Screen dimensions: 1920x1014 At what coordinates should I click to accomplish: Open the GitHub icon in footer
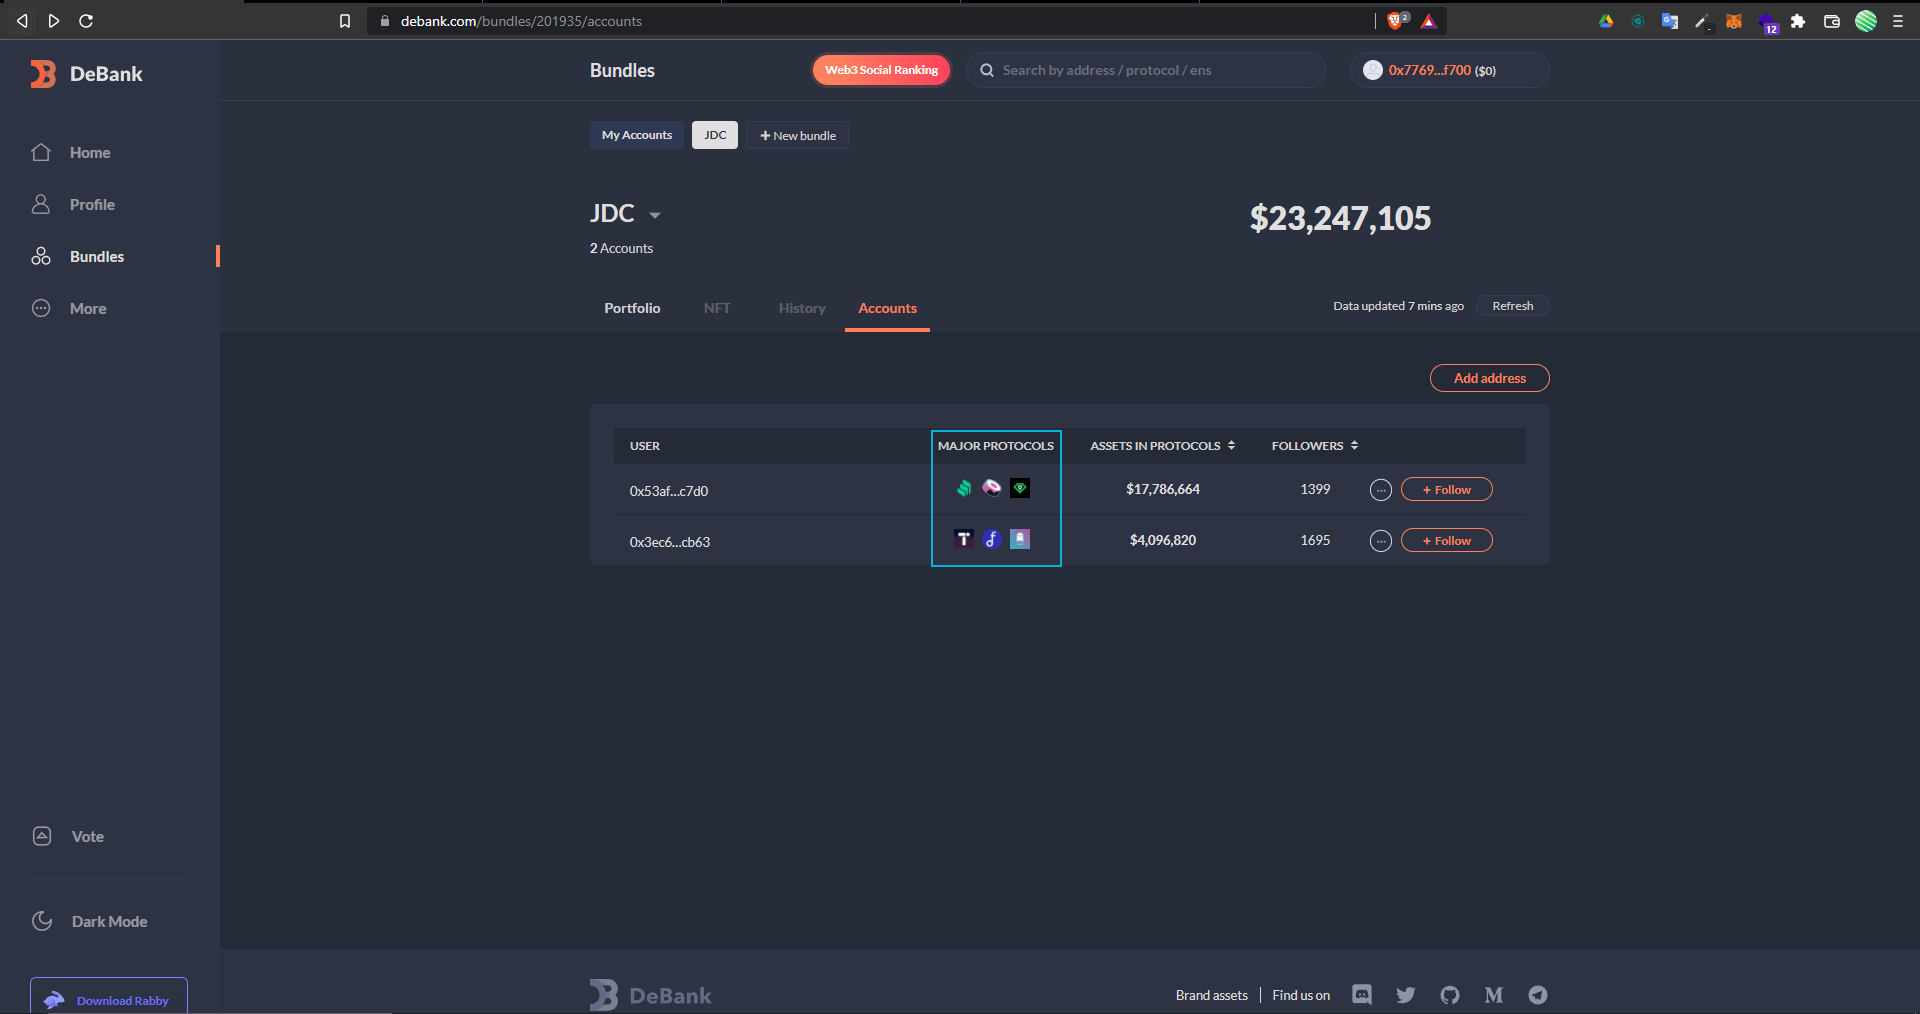pyautogui.click(x=1449, y=995)
